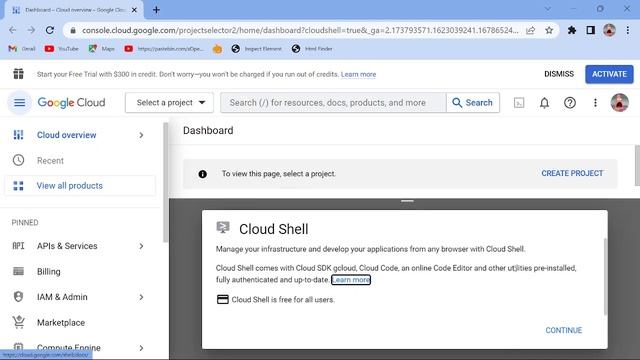The width and height of the screenshot is (640, 360).
Task: Open the Chrome extensions puzzle icon
Action: point(572,30)
